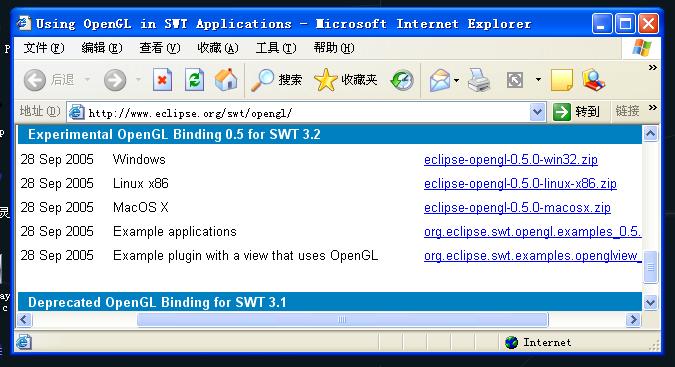Click the Mail envelope icon
675x367 pixels.
[x=440, y=80]
